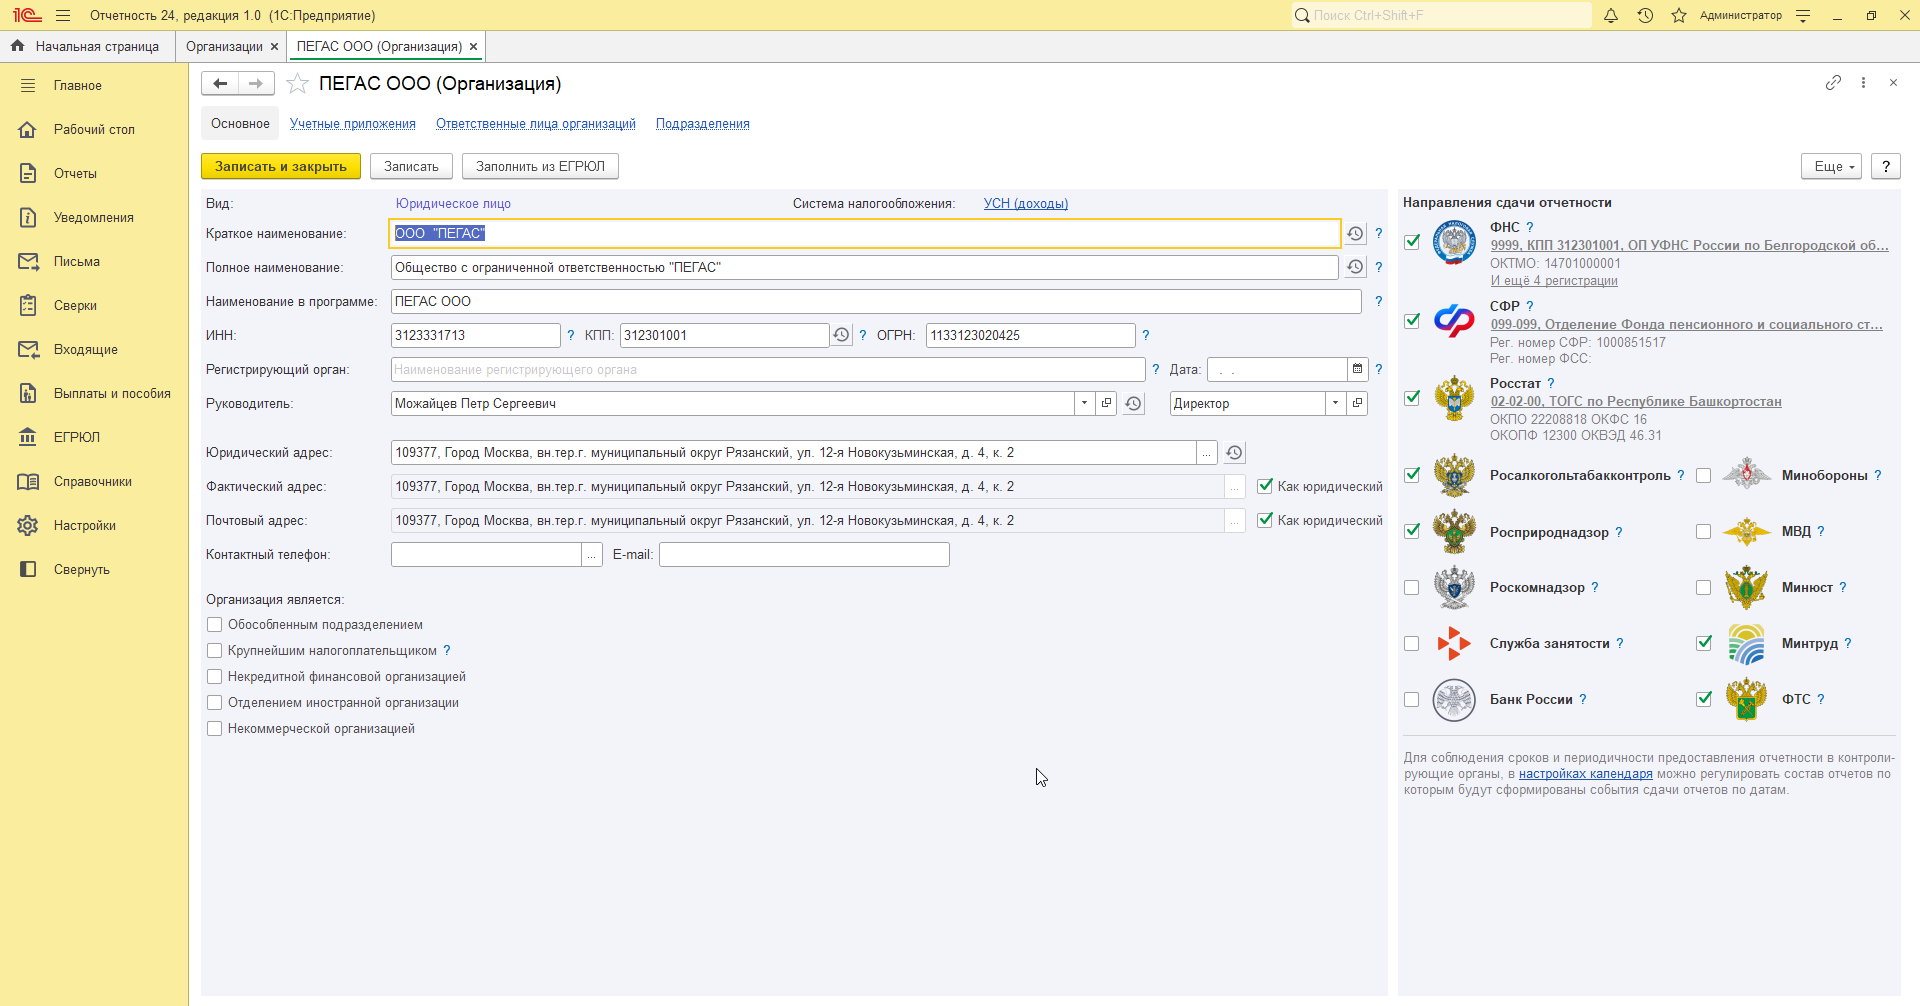The height and width of the screenshot is (1006, 1920).
Task: Open Уведомления in the sidebar
Action: click(x=93, y=218)
